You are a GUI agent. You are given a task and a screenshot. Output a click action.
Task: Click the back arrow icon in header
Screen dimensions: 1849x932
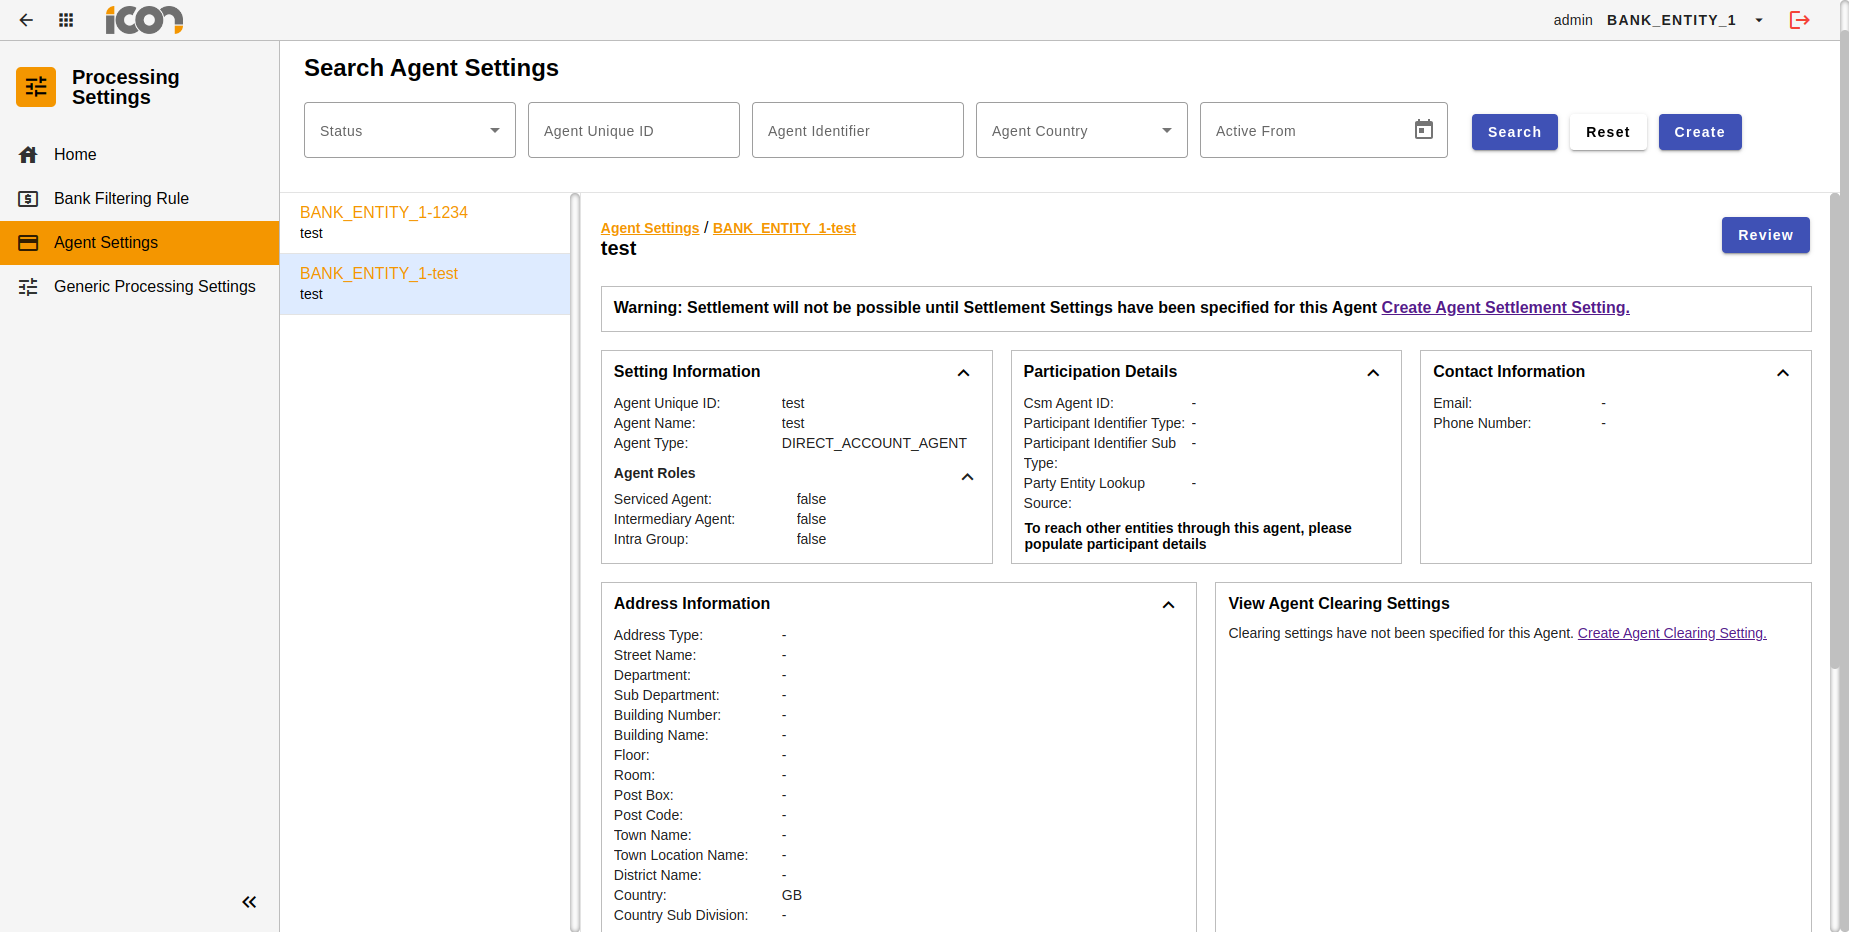pos(26,20)
